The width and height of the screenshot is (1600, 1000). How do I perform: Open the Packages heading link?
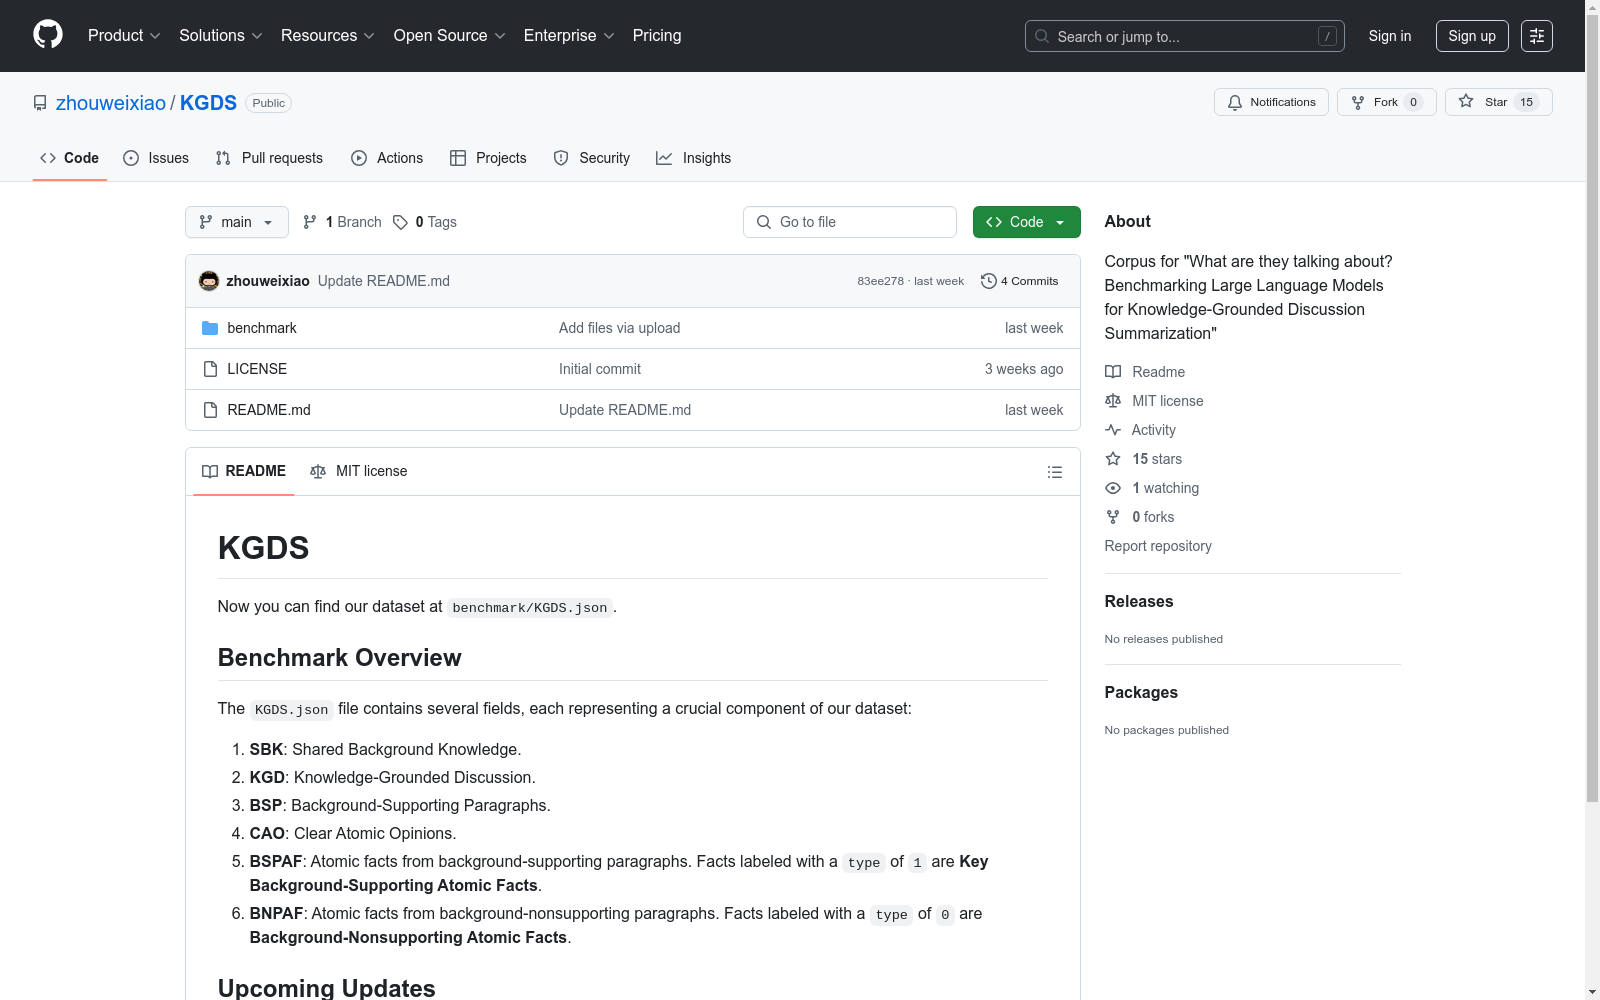coord(1141,692)
